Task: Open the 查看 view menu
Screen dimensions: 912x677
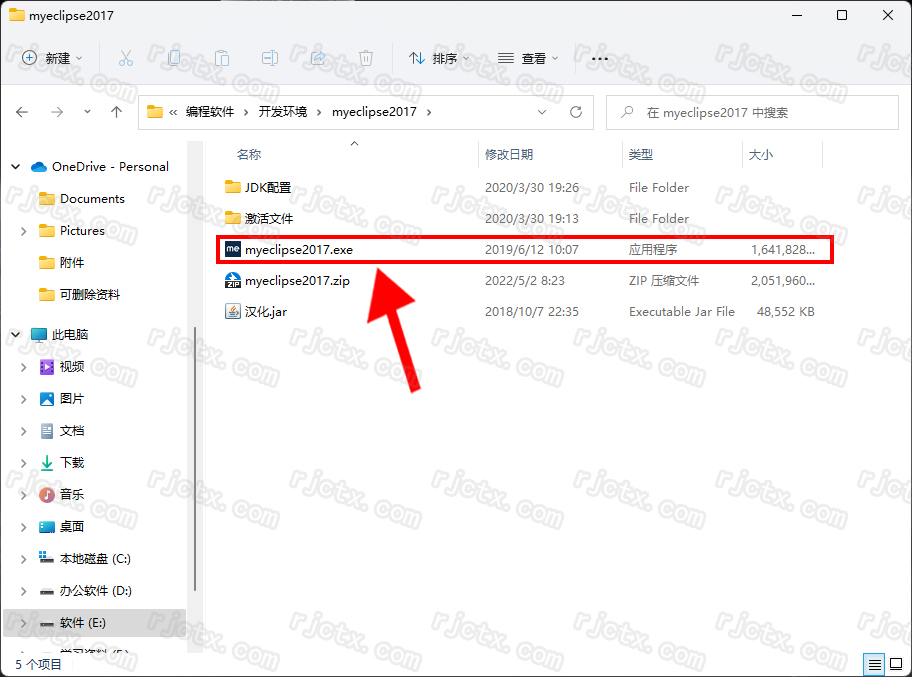Action: pyautogui.click(x=528, y=58)
